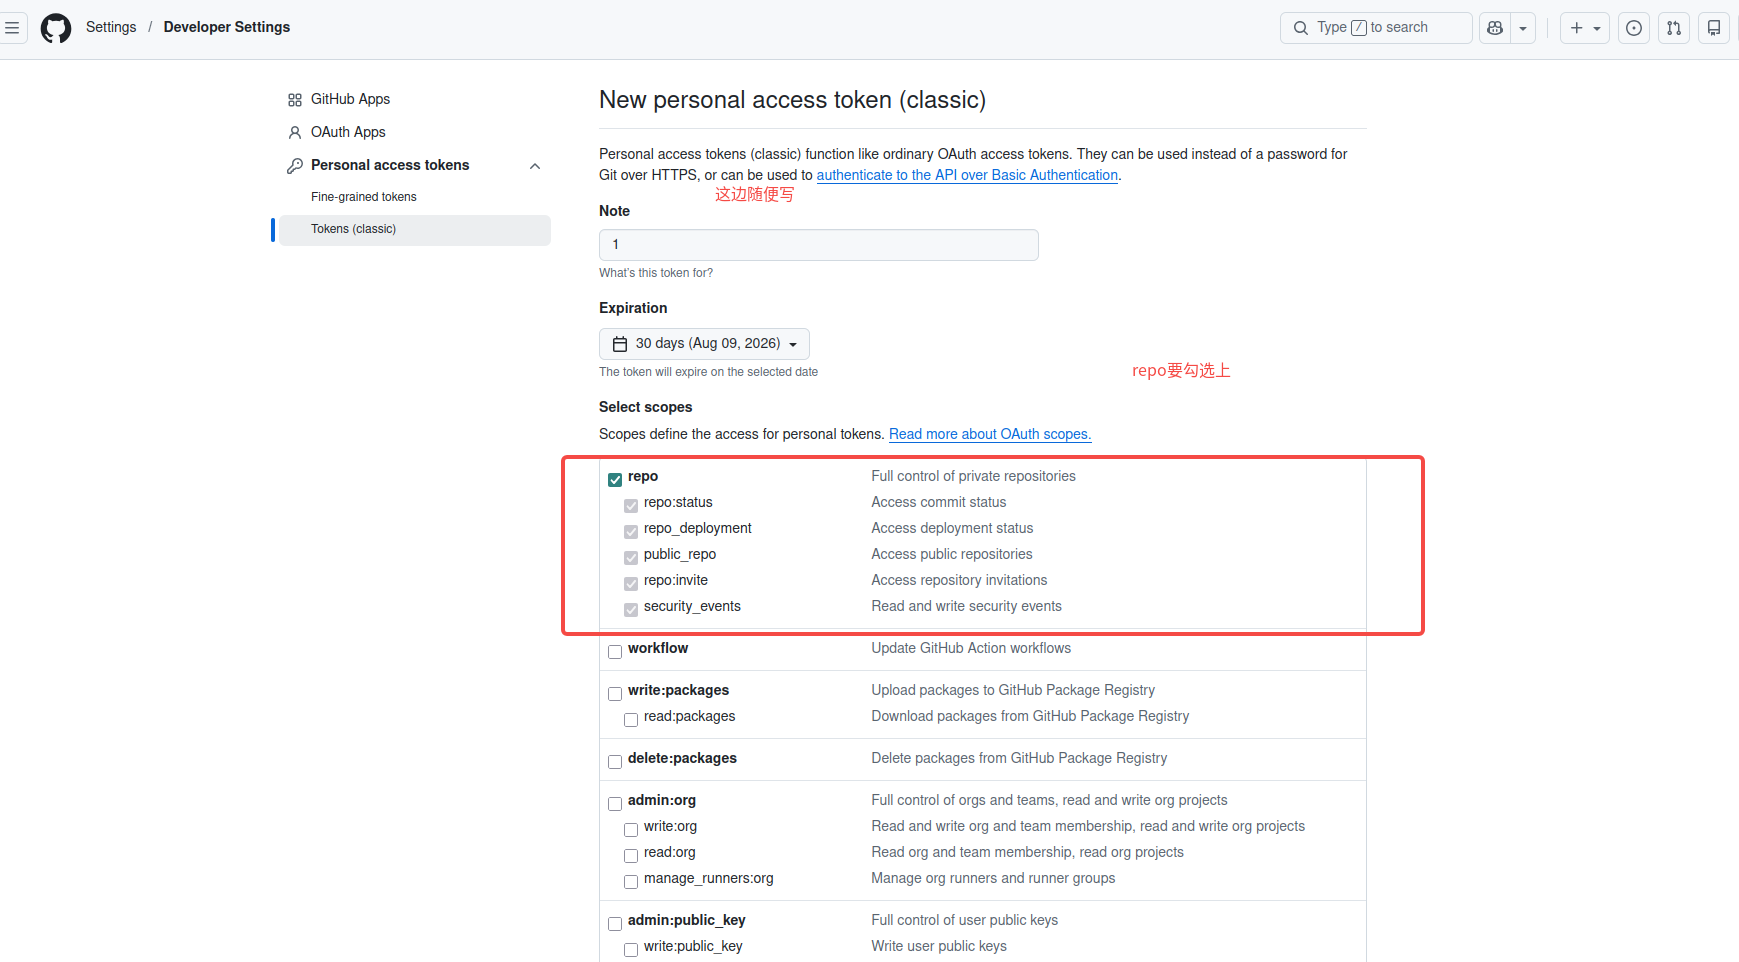Check the admin:public_key scope
Viewport: 1739px width, 962px height.
coord(615,924)
